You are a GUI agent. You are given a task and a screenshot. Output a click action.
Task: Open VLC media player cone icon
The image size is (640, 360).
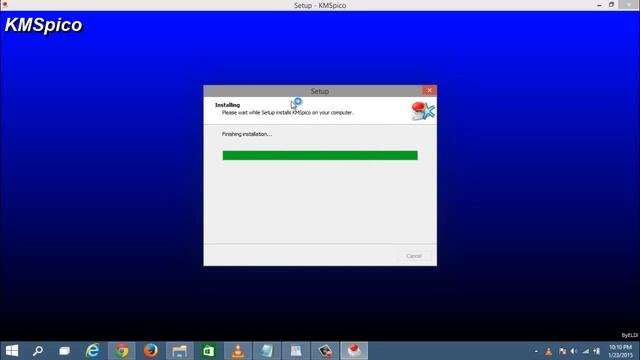[x=238, y=351]
